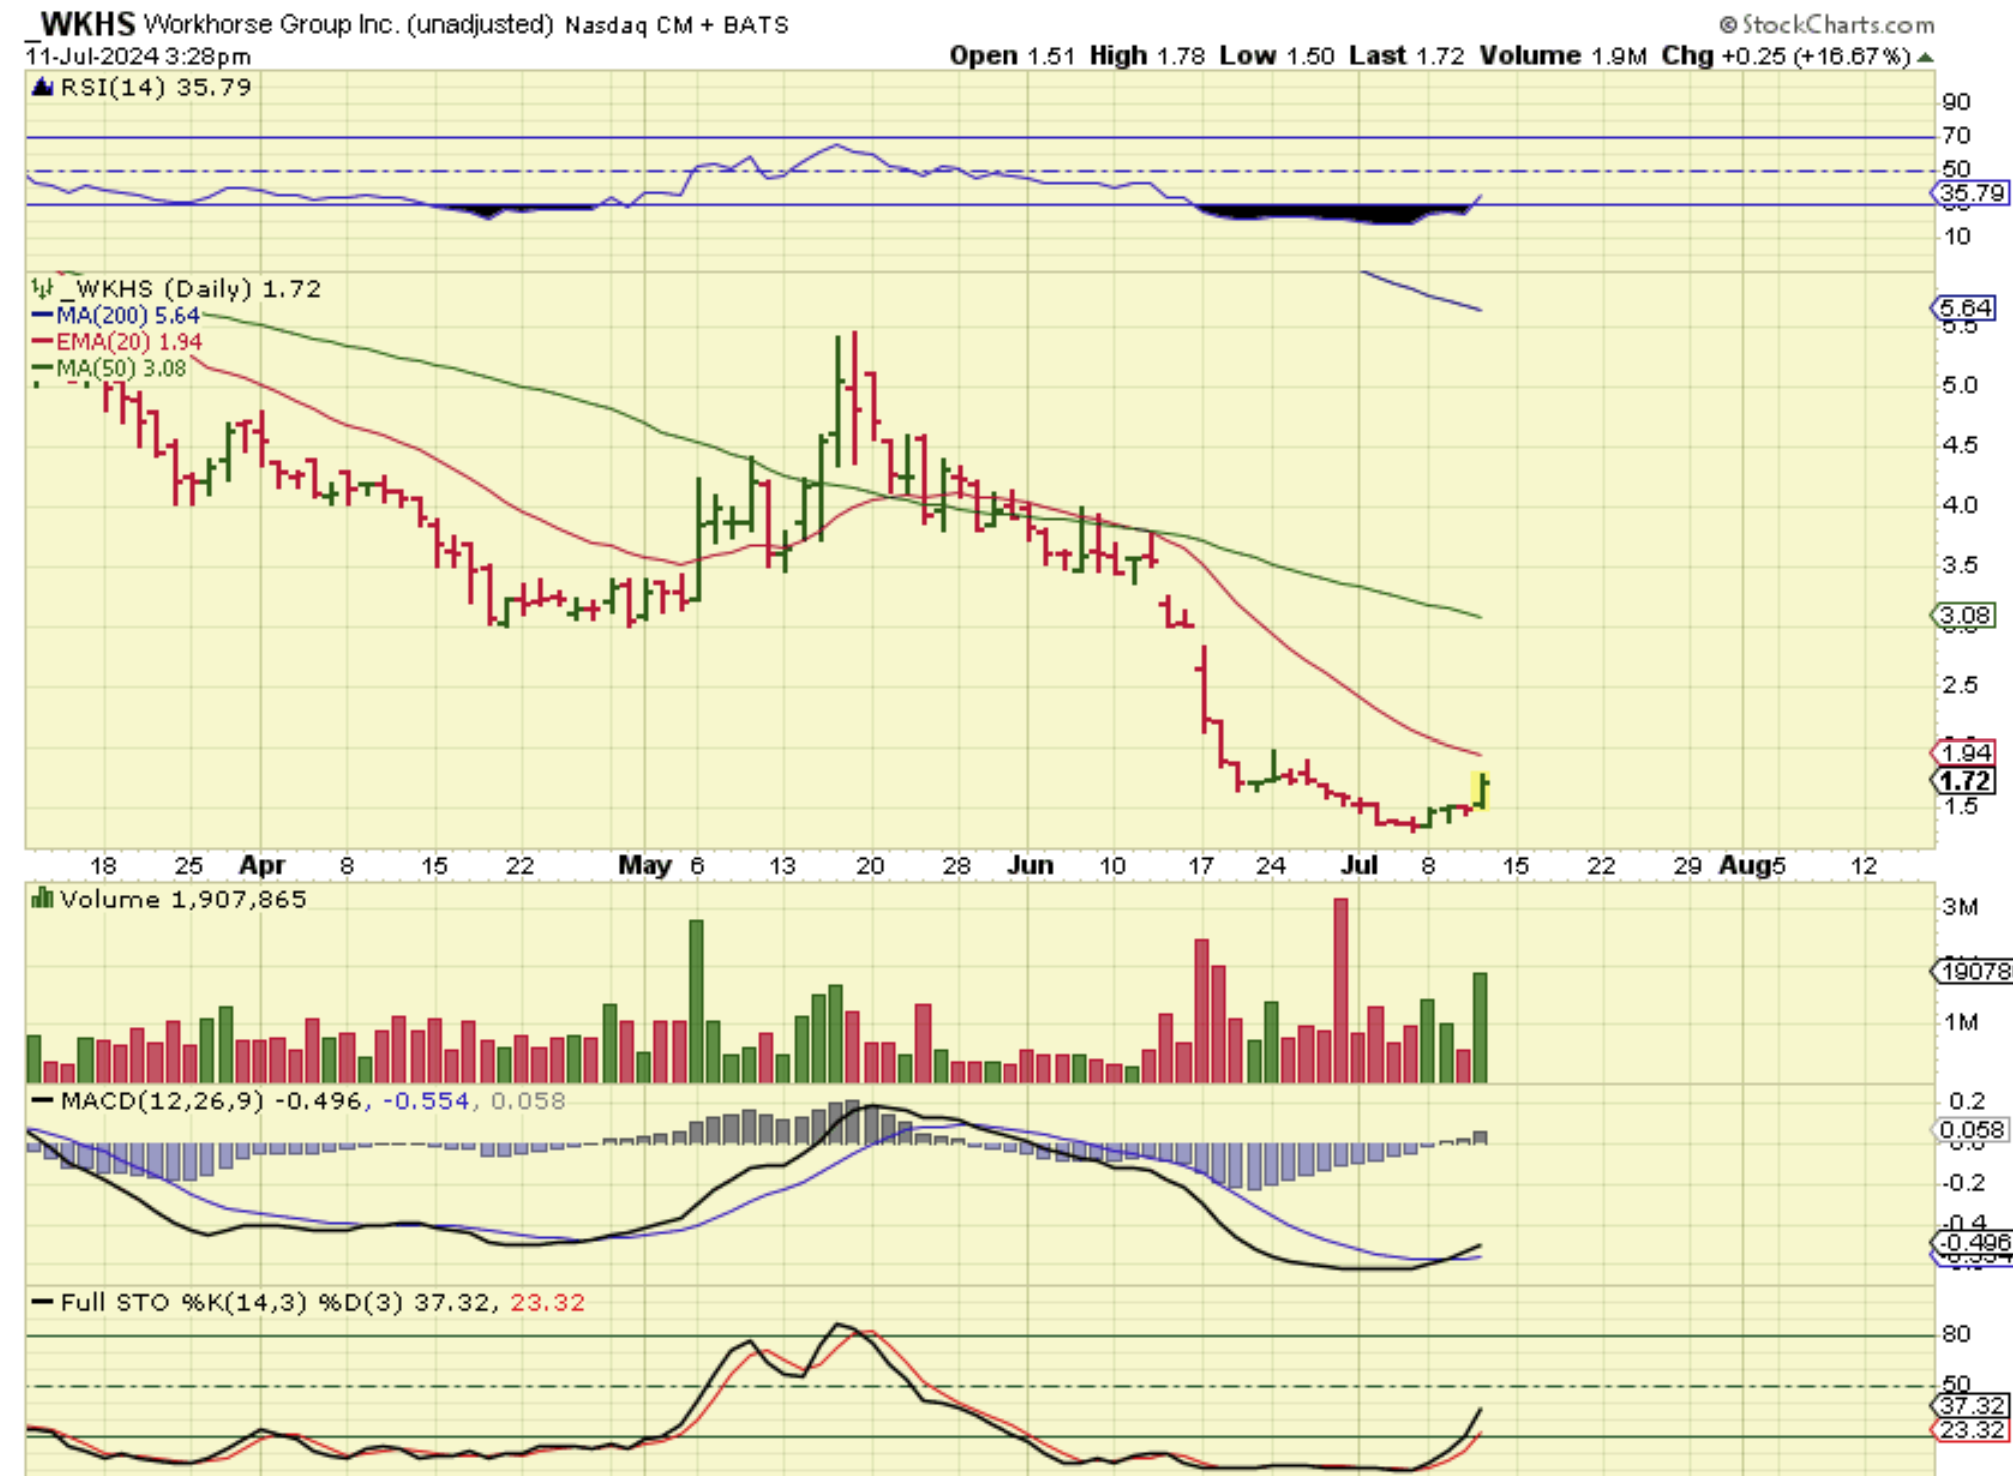The width and height of the screenshot is (2013, 1476).
Task: Click the May label on date axis
Action: point(645,866)
